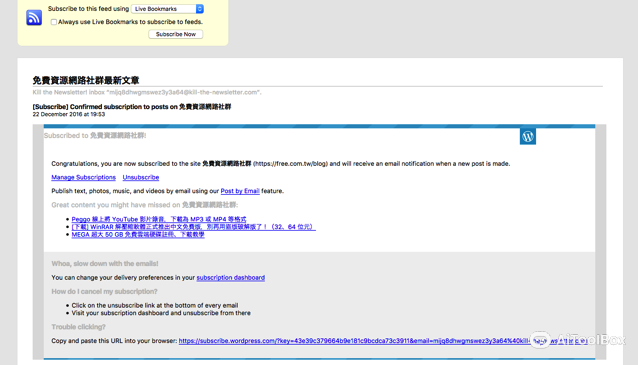Click the orange RSS feed icon
The image size is (638, 365).
tap(34, 17)
